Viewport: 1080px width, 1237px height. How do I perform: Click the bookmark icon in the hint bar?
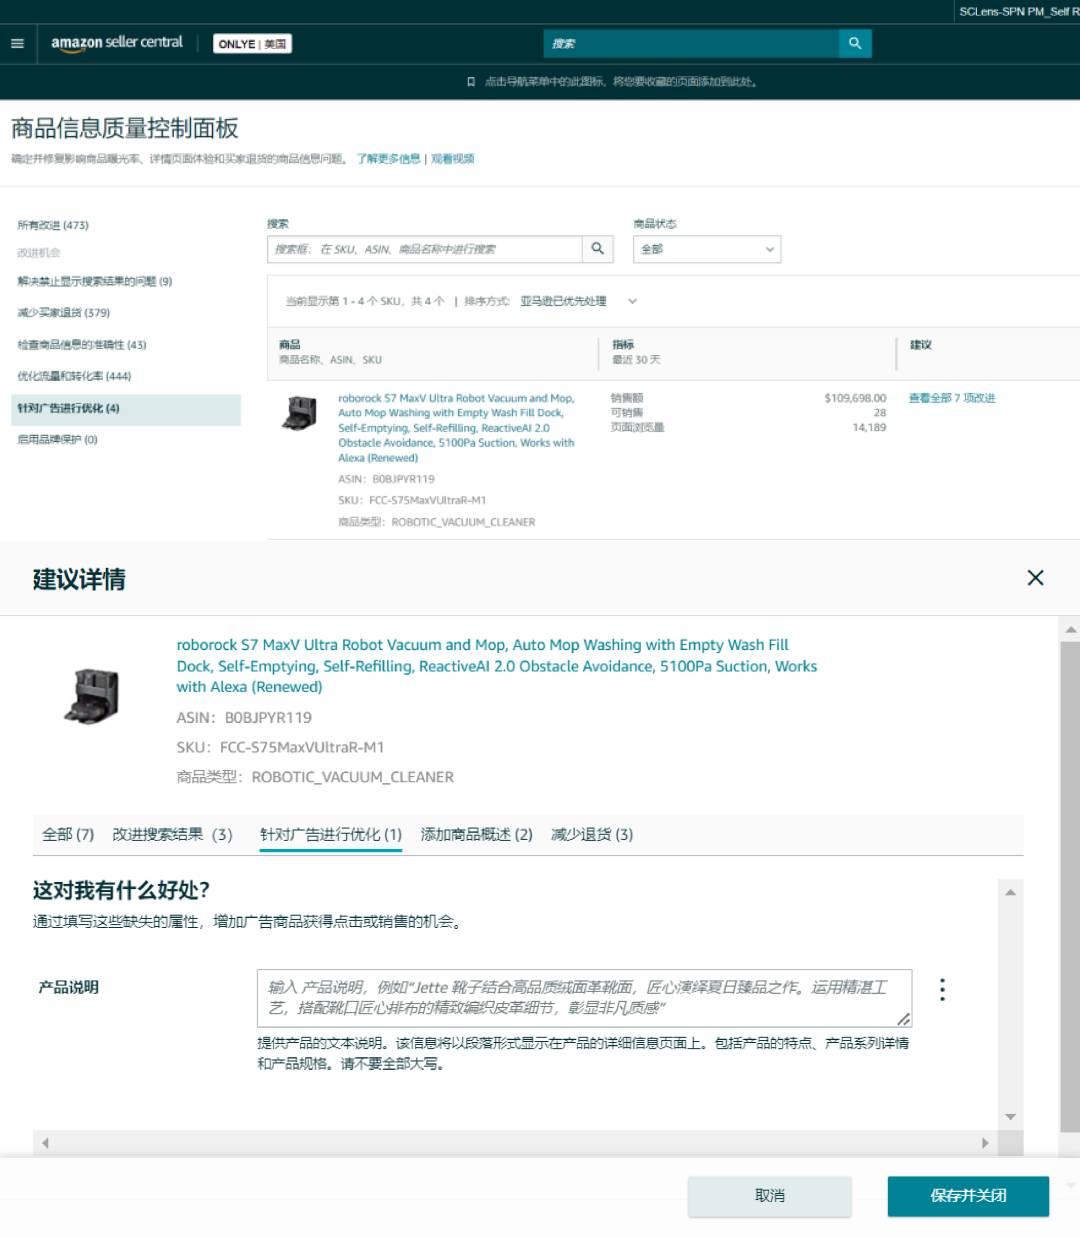pos(471,82)
